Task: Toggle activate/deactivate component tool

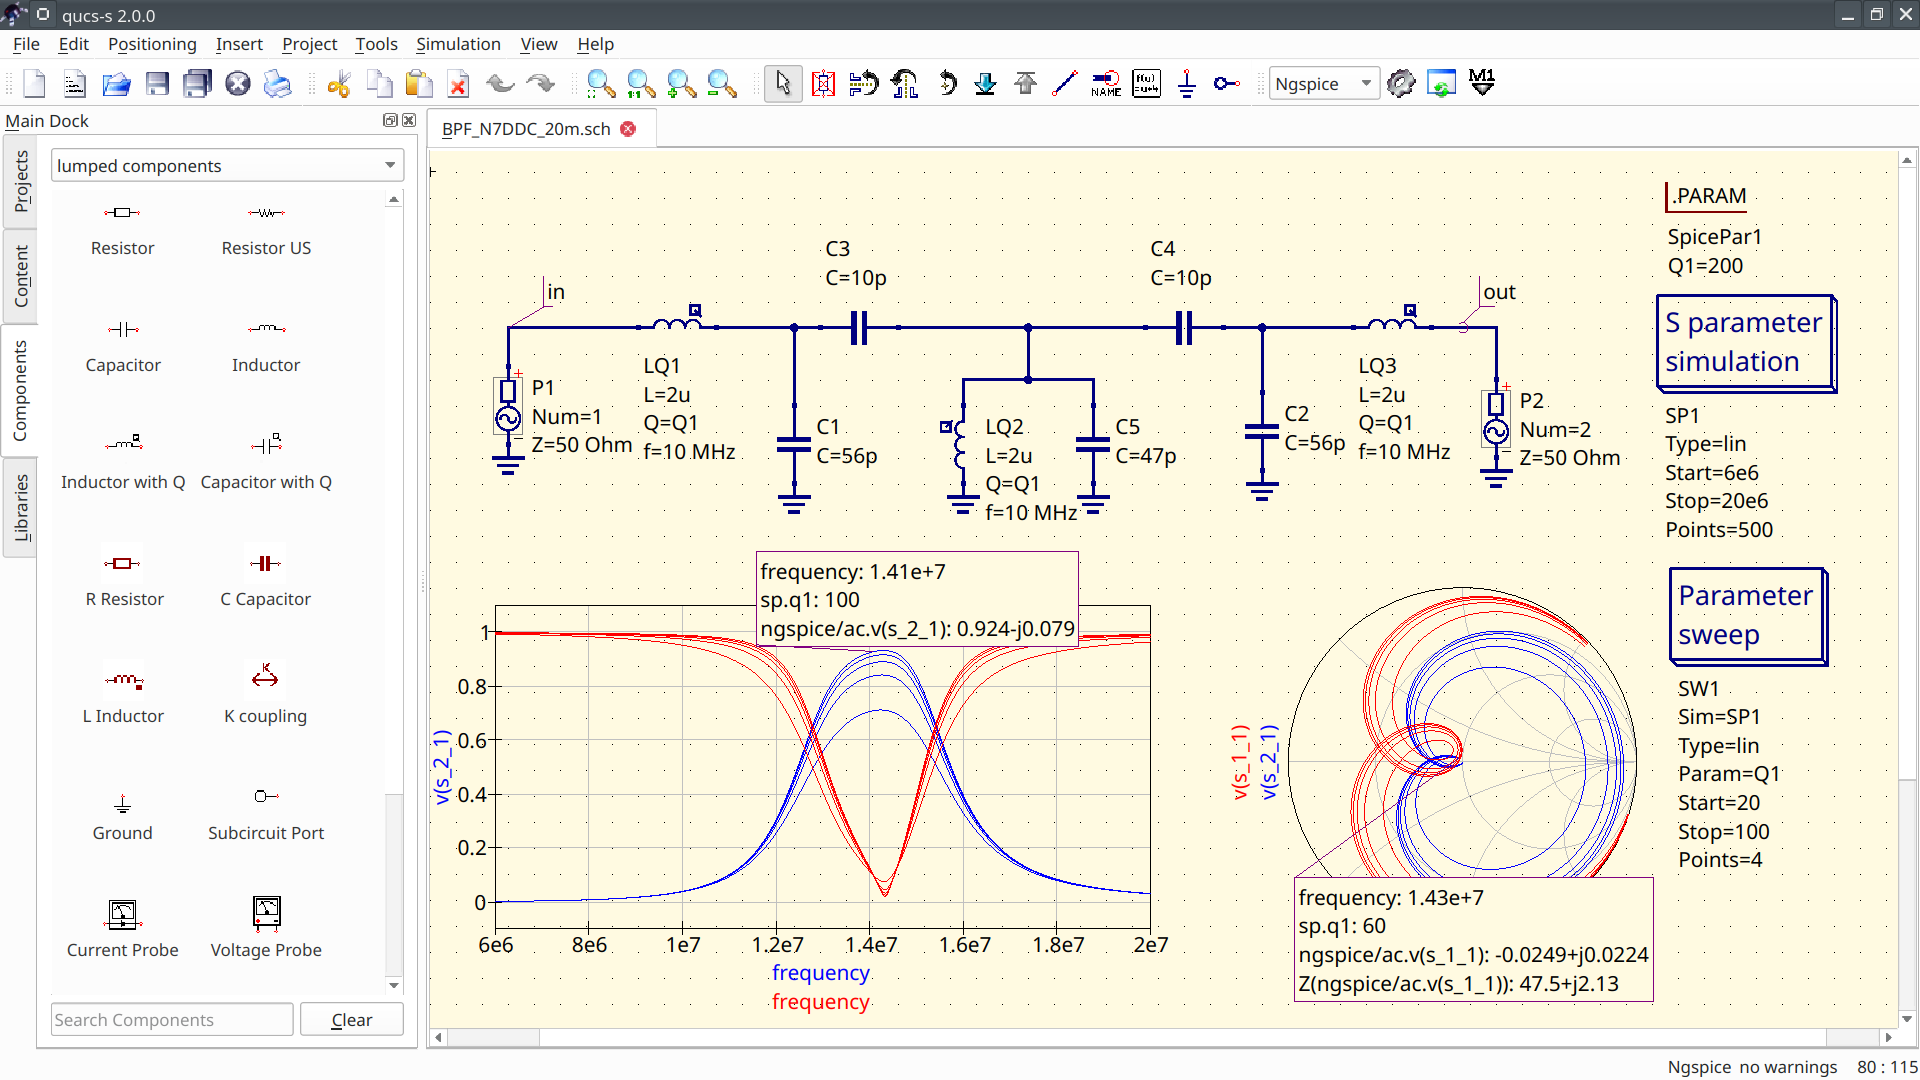Action: coord(823,84)
